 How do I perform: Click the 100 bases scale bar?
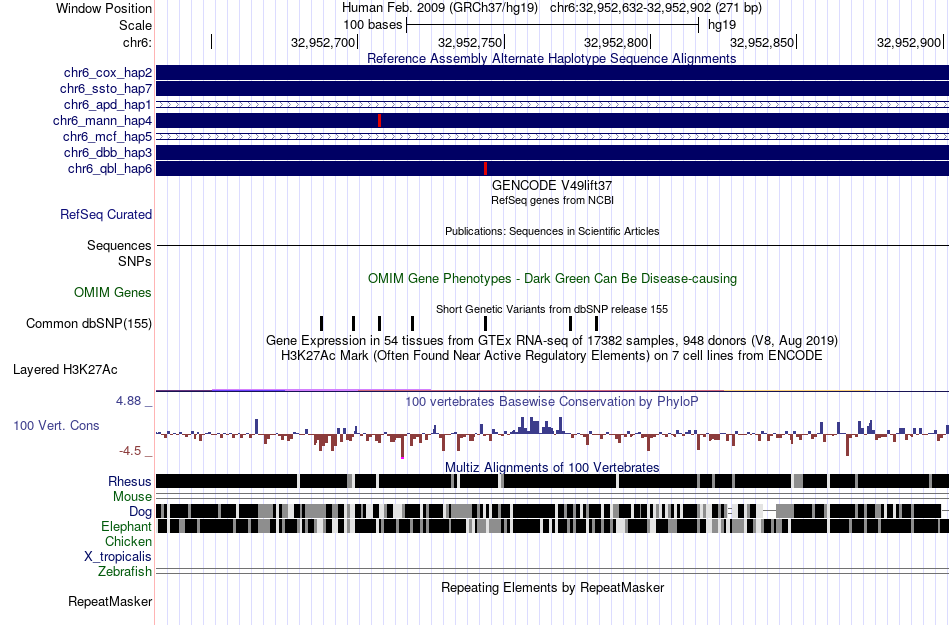(x=553, y=25)
